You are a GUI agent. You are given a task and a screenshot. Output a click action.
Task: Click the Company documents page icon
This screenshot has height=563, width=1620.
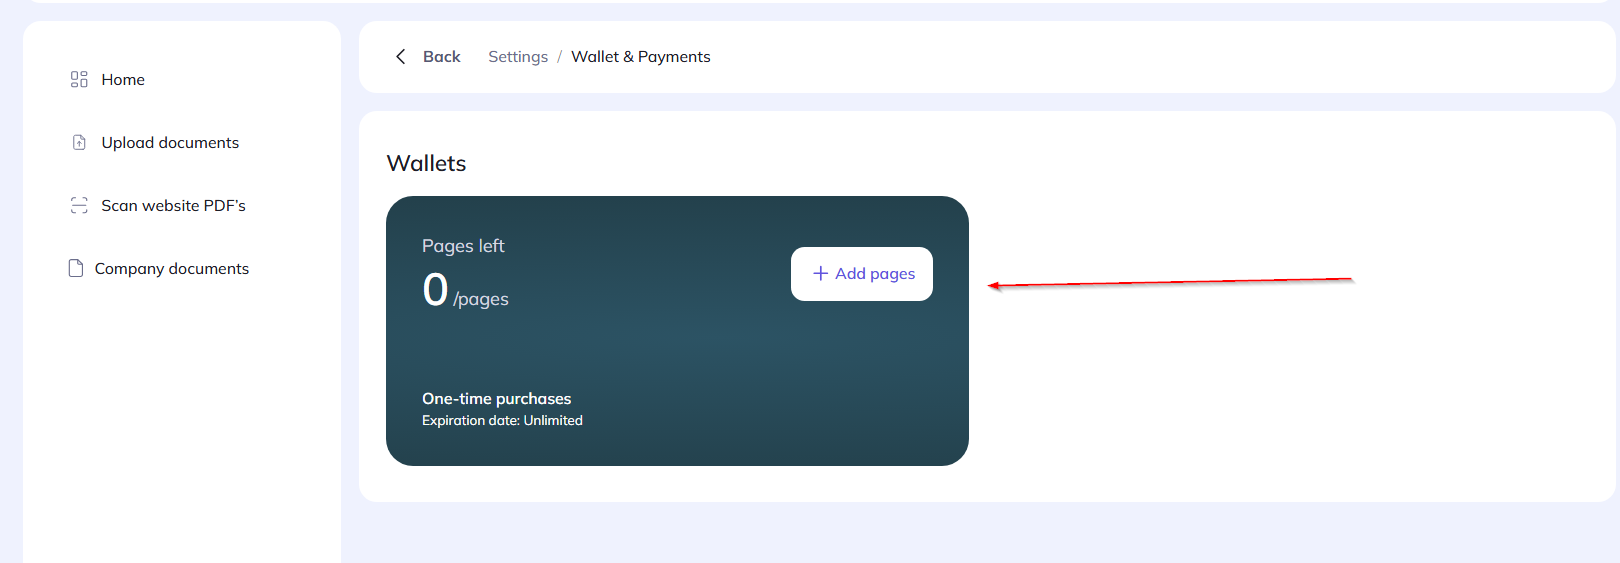click(x=75, y=268)
